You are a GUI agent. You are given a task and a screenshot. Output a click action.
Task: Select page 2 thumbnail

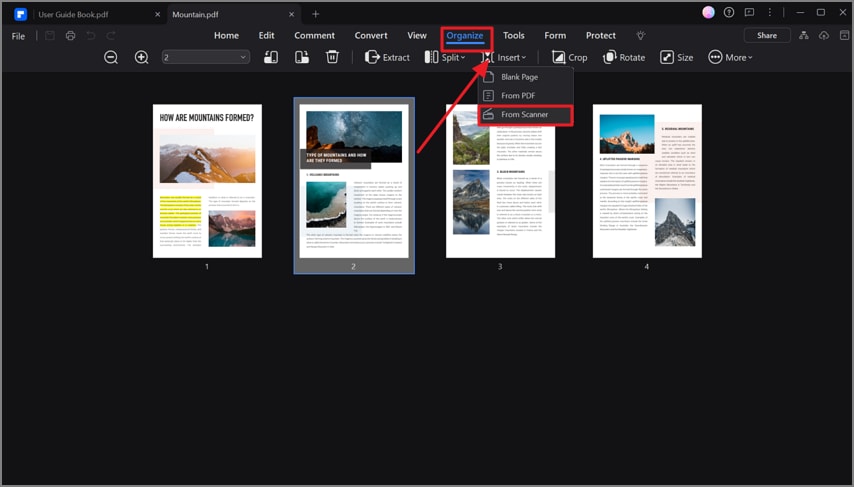[x=354, y=181]
